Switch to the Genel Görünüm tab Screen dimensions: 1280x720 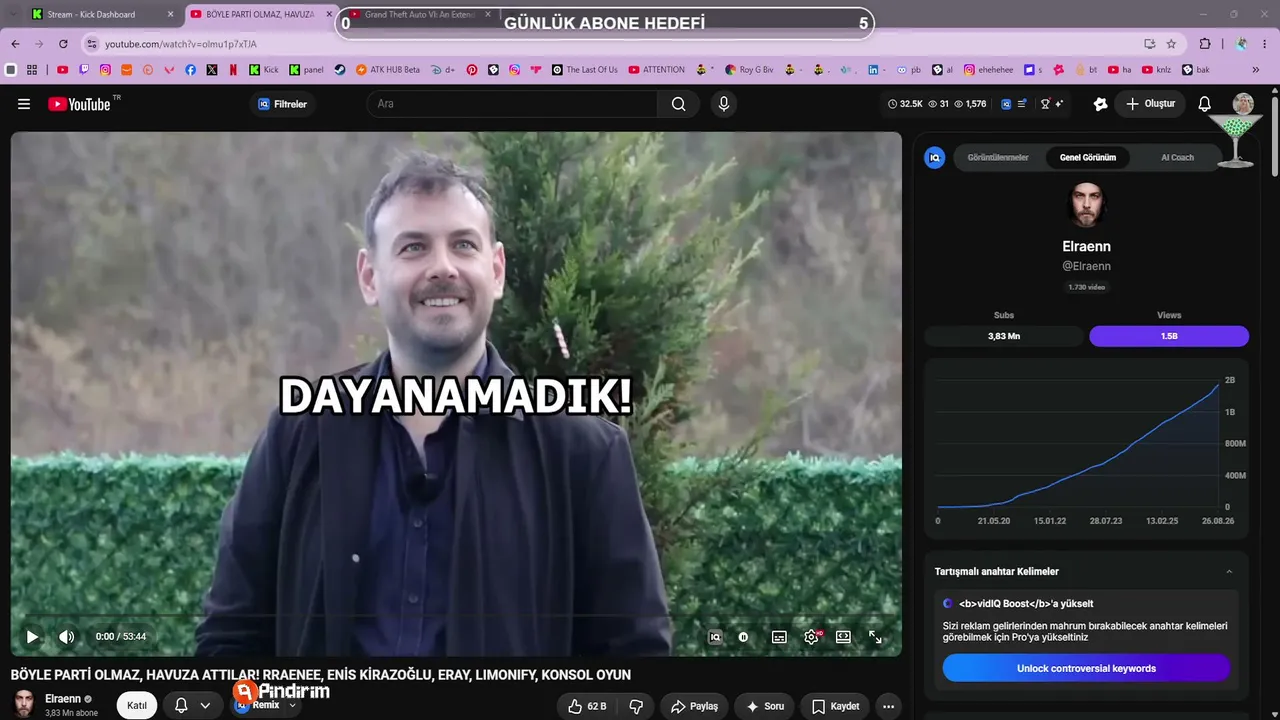1088,158
